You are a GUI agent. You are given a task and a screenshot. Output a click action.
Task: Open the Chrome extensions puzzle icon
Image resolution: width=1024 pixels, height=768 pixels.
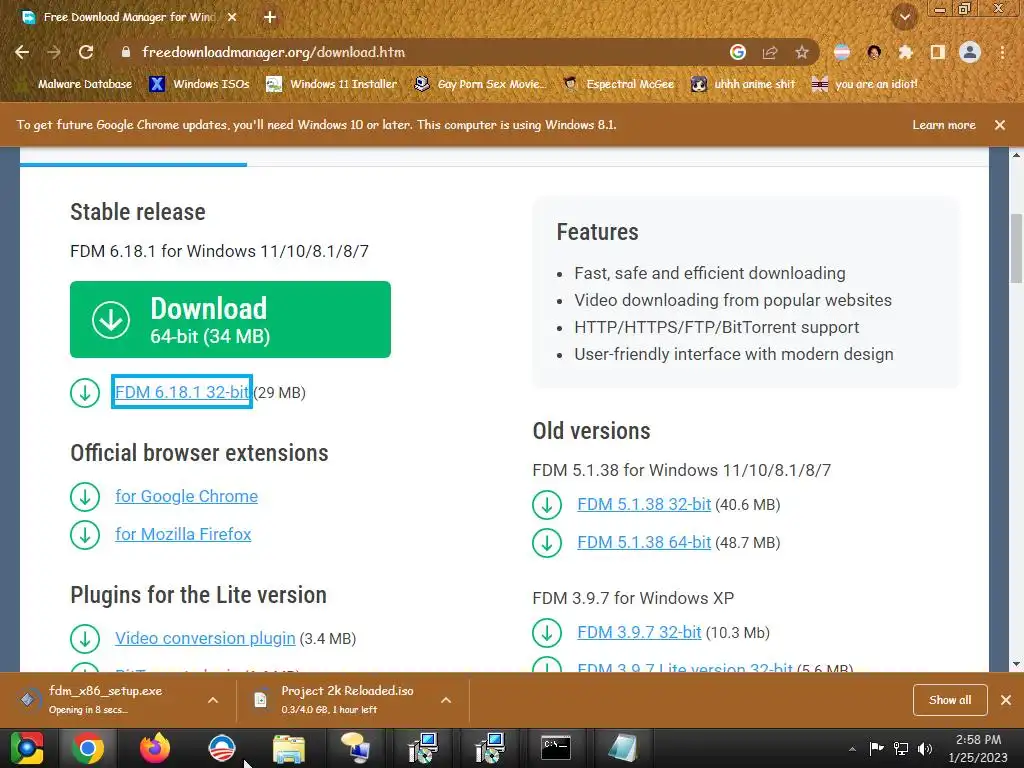905,52
